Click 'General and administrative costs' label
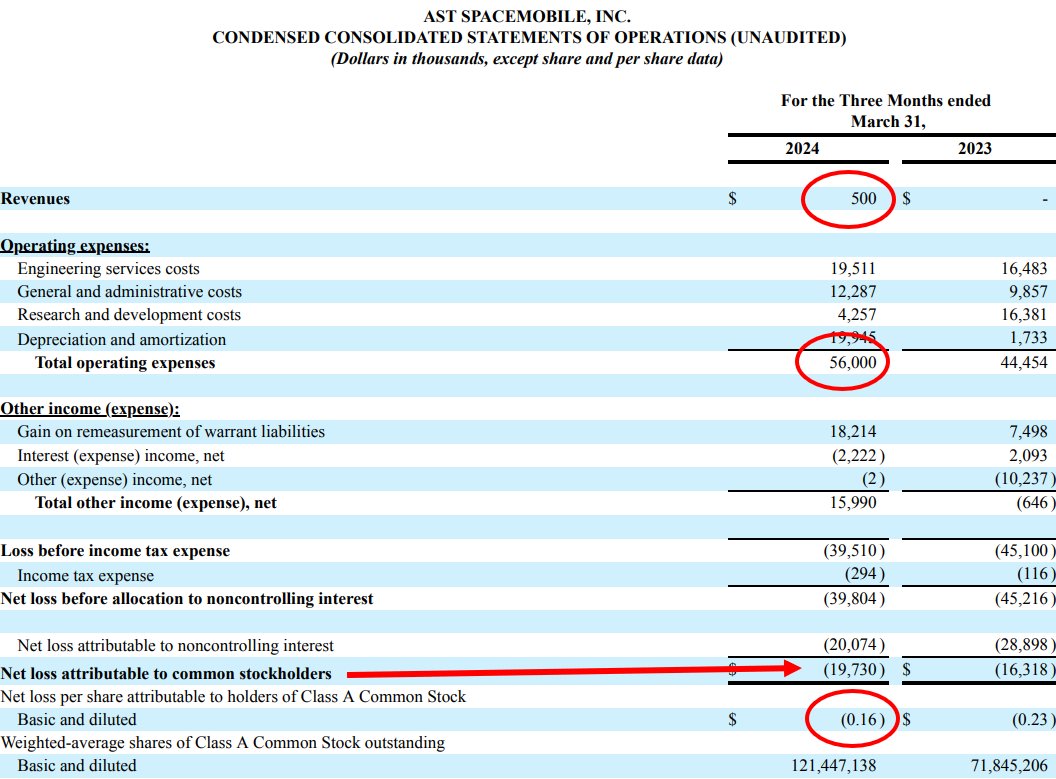Screen dimensions: 1056x779 [x=129, y=292]
